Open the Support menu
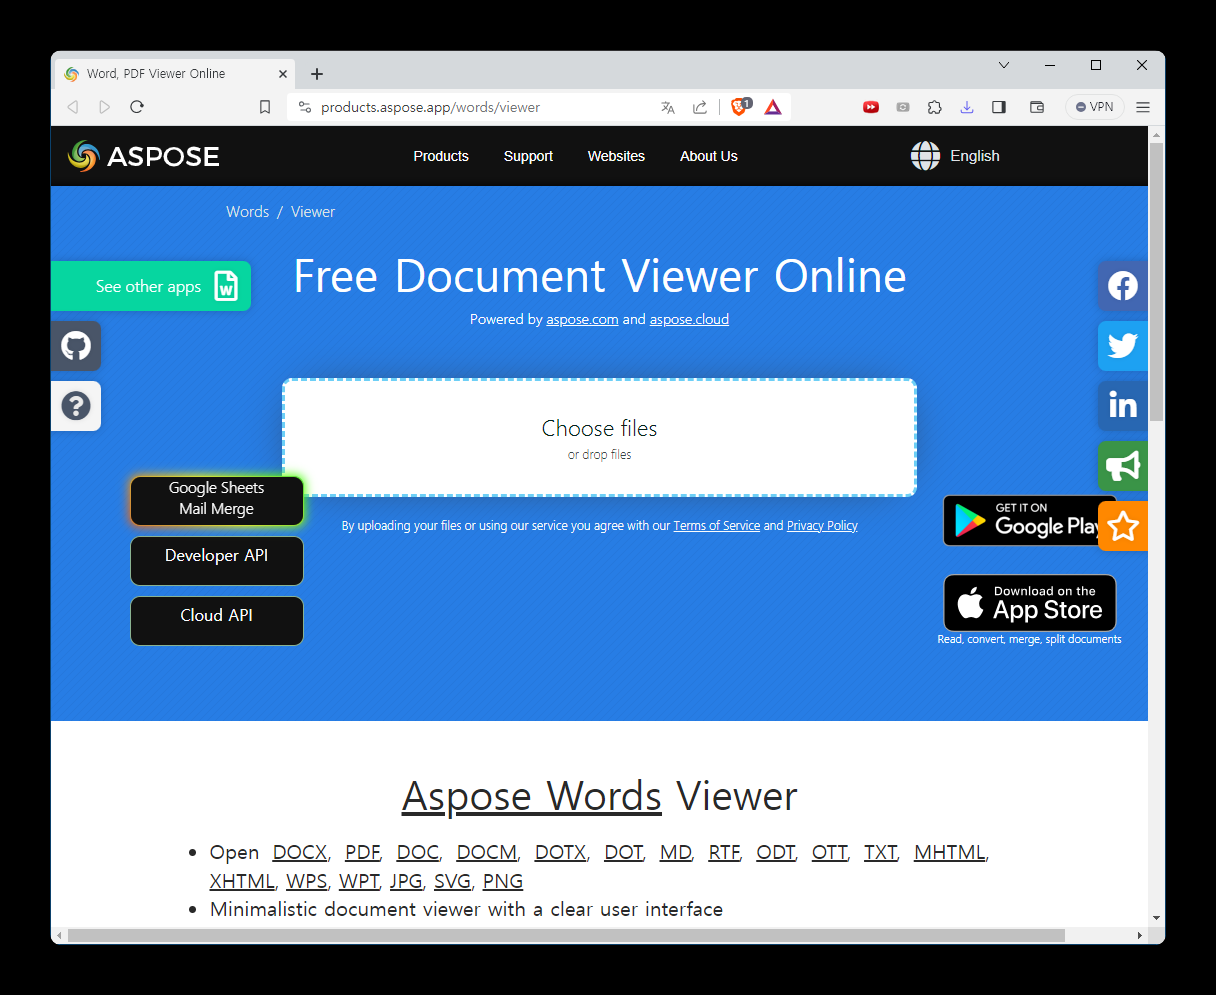 coord(528,156)
